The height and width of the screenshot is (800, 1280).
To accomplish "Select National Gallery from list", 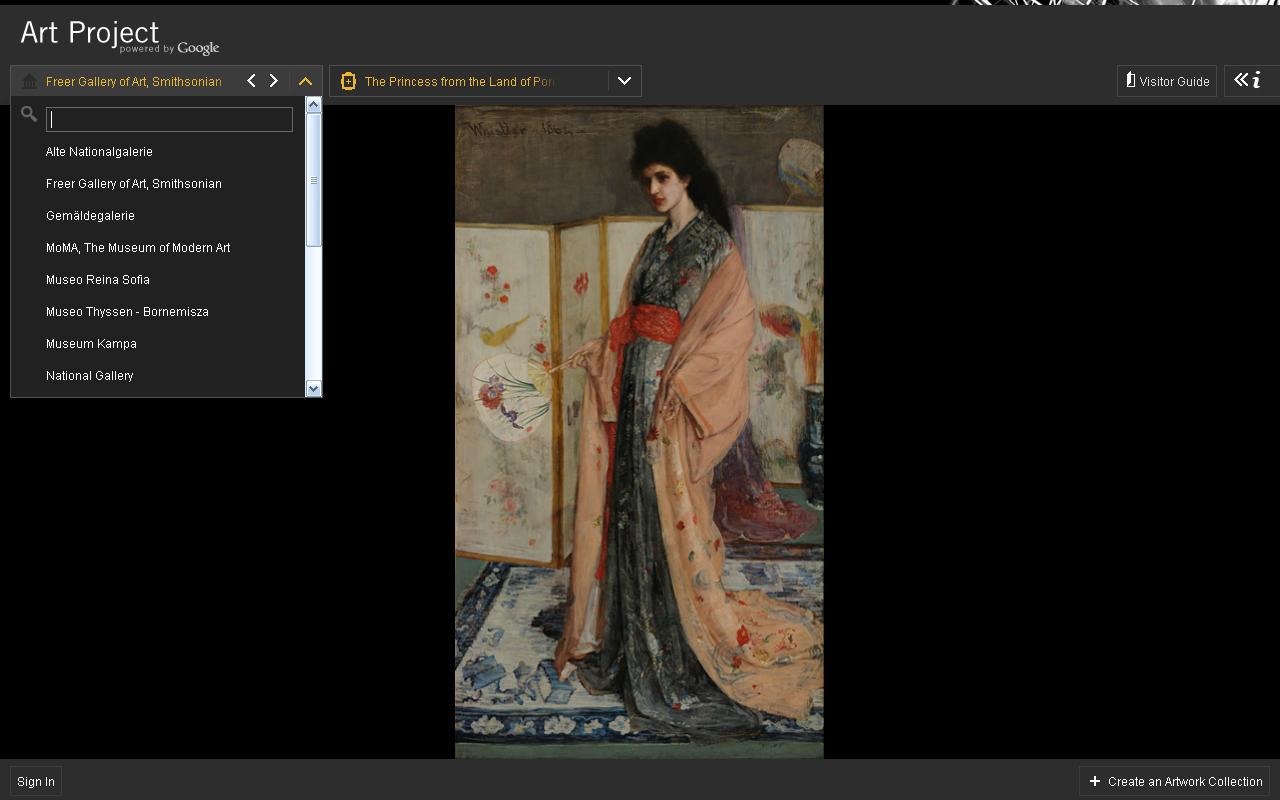I will pos(90,376).
